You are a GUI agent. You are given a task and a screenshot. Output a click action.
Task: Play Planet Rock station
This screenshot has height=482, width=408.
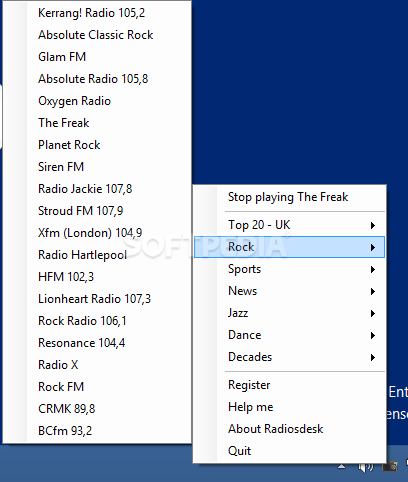coord(97,145)
